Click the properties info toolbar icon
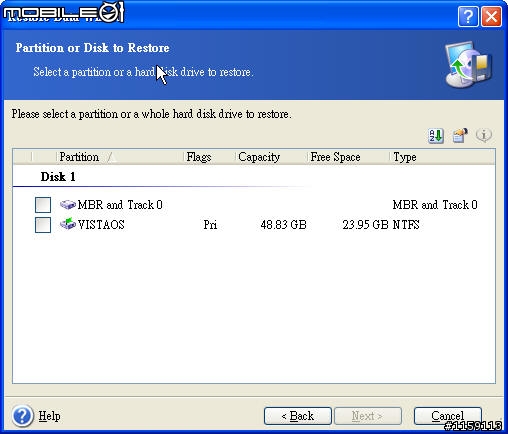The image size is (508, 434). click(x=484, y=135)
